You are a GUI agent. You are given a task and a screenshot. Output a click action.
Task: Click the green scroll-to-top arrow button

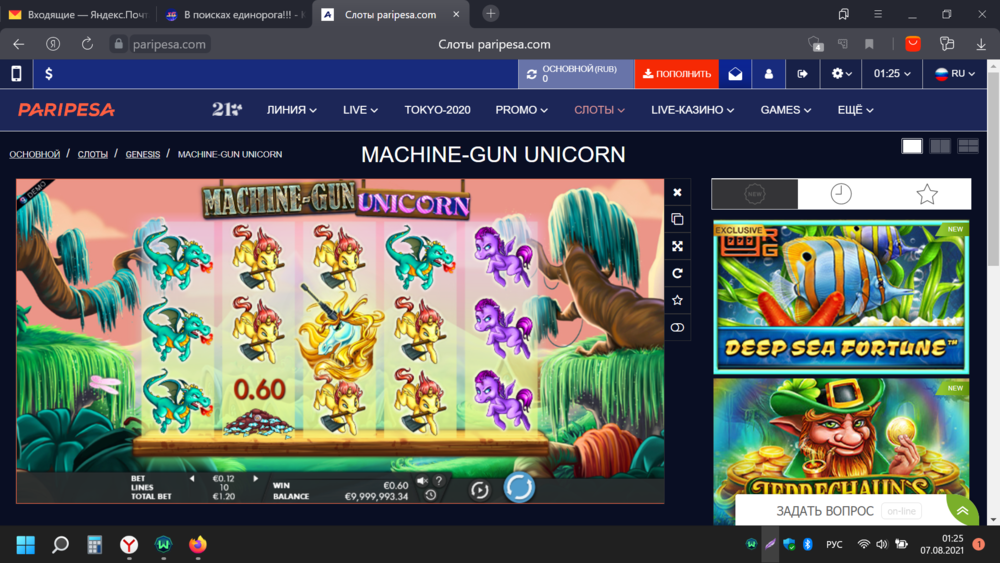click(963, 511)
